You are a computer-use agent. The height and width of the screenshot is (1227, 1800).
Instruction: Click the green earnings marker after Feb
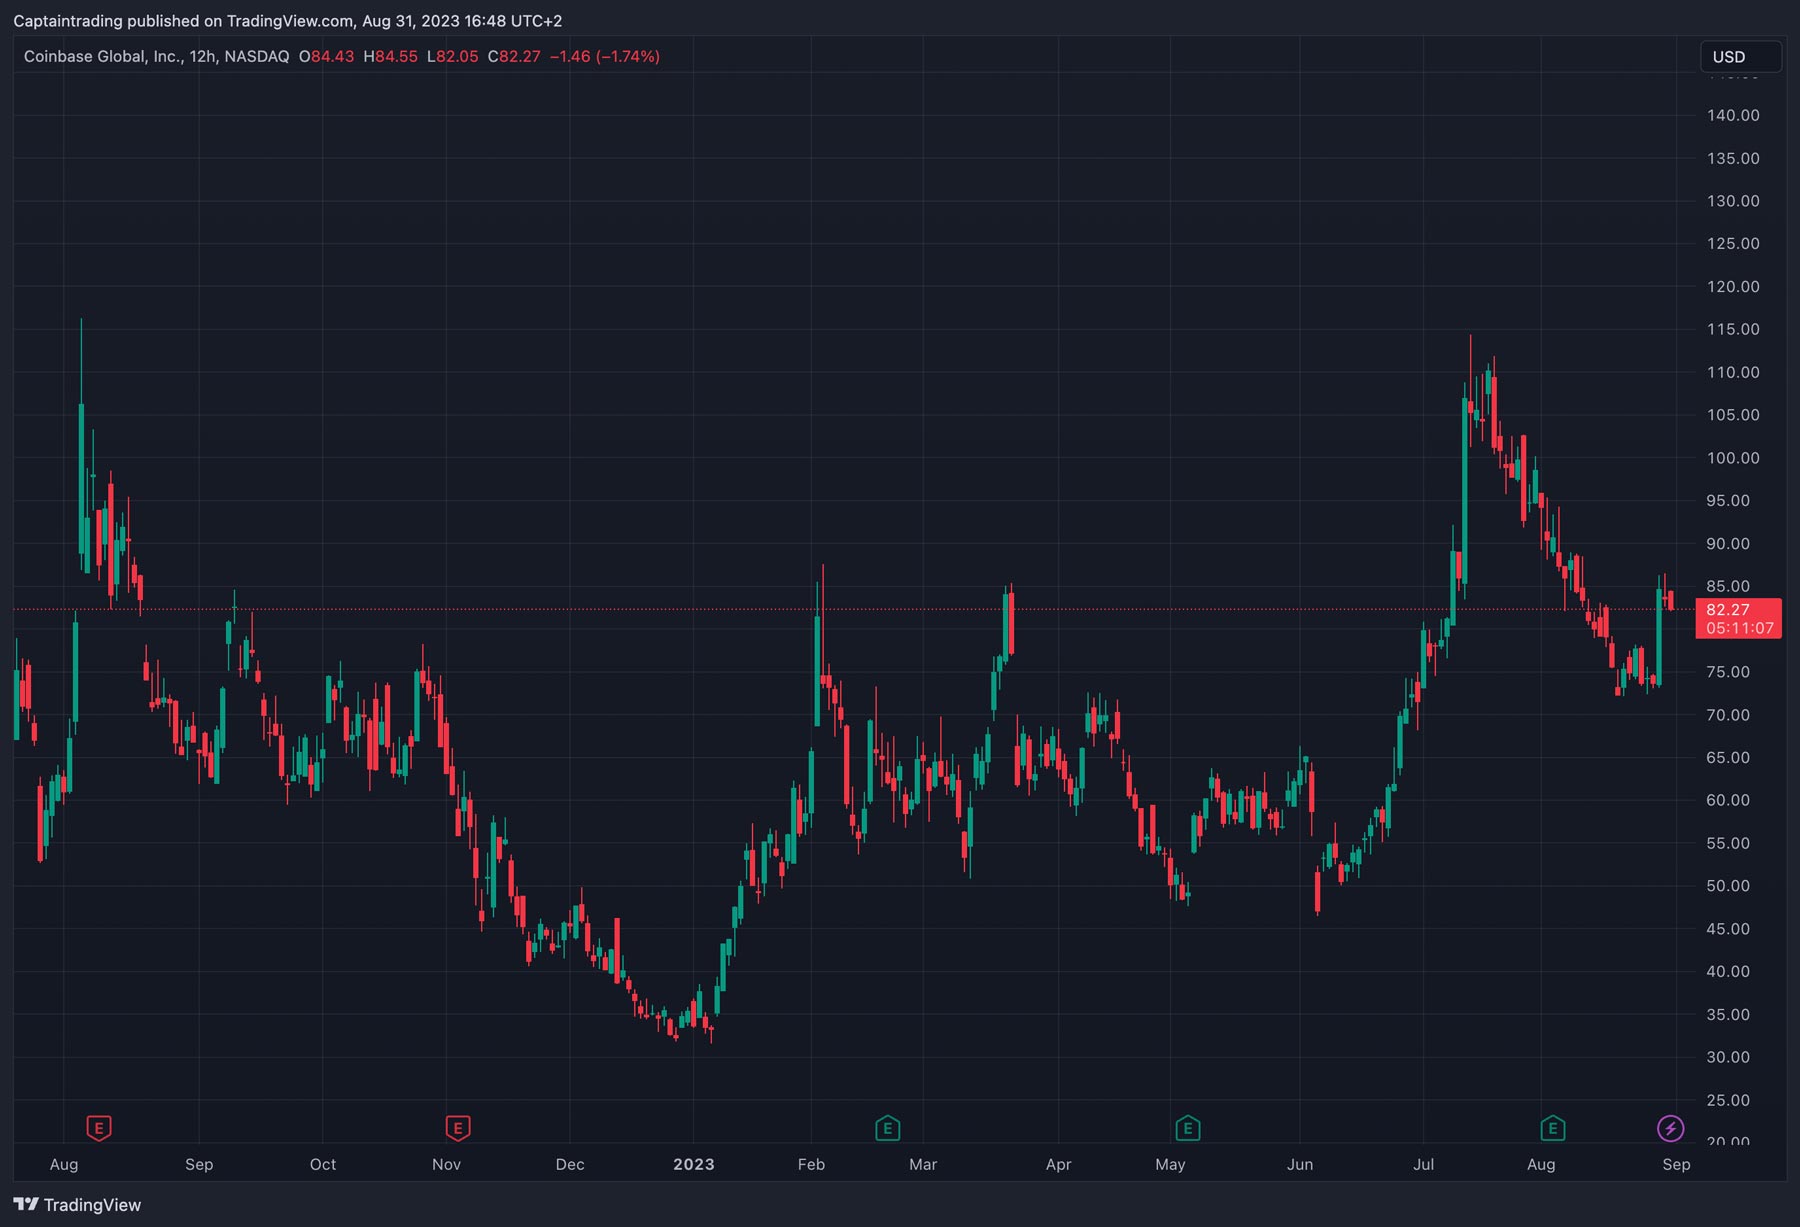[888, 1129]
